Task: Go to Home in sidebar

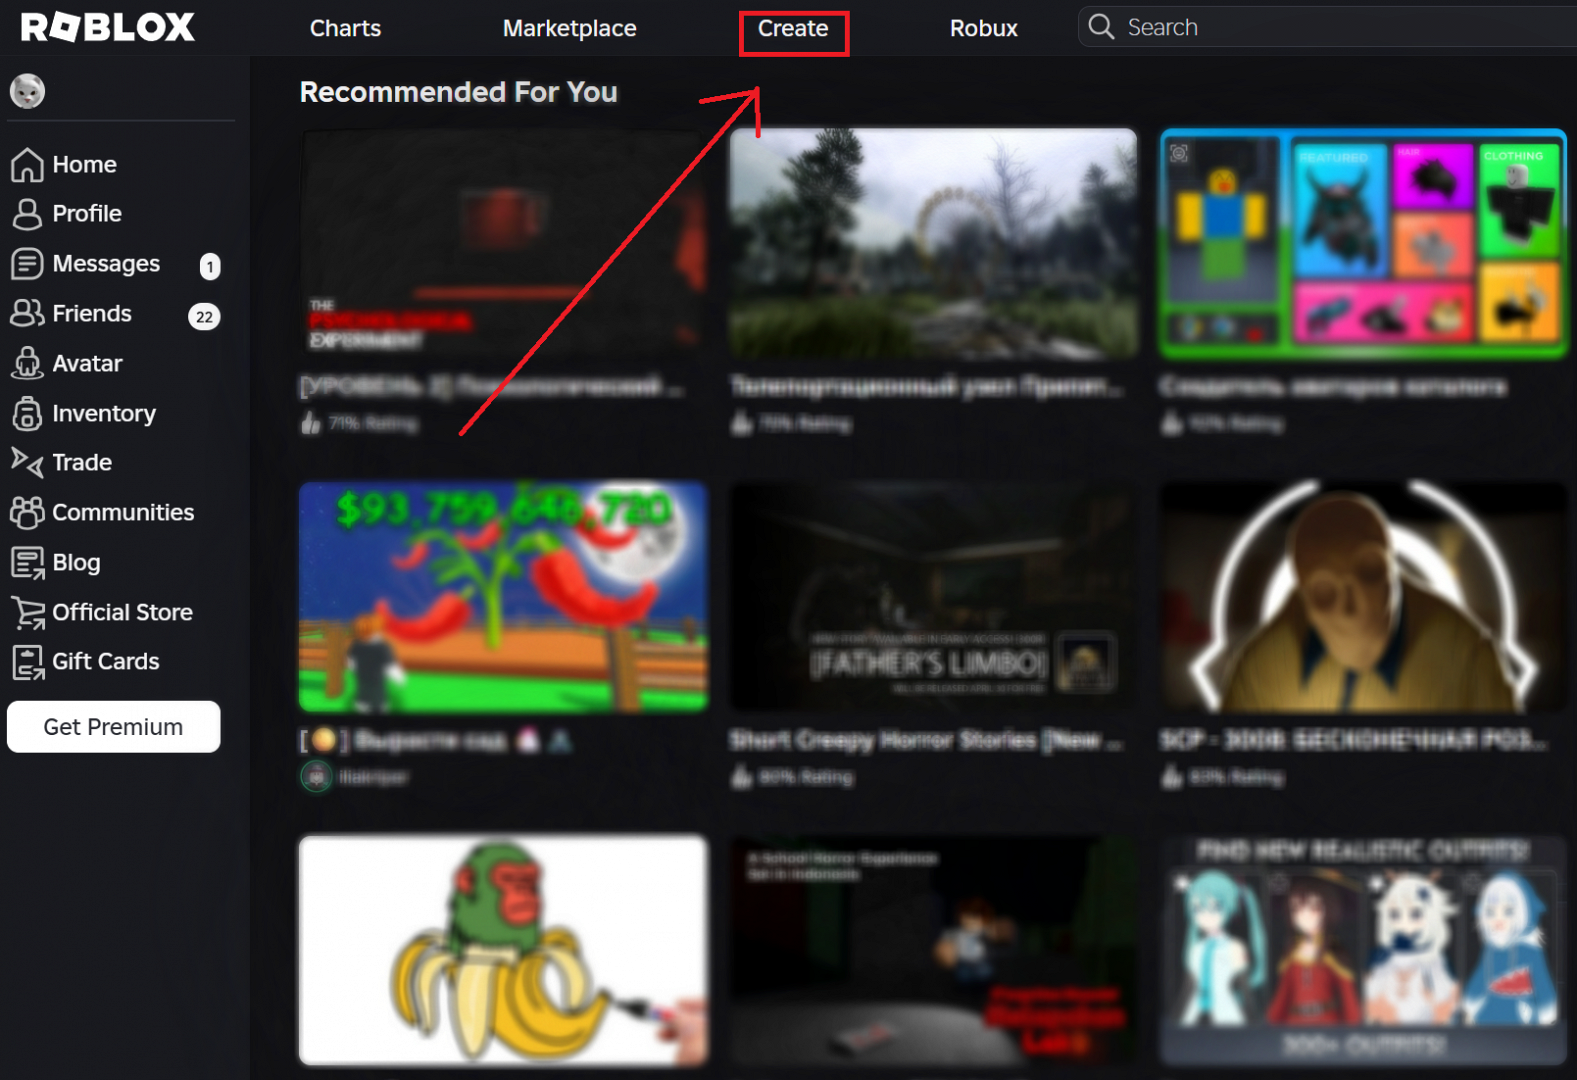Action: (x=84, y=165)
